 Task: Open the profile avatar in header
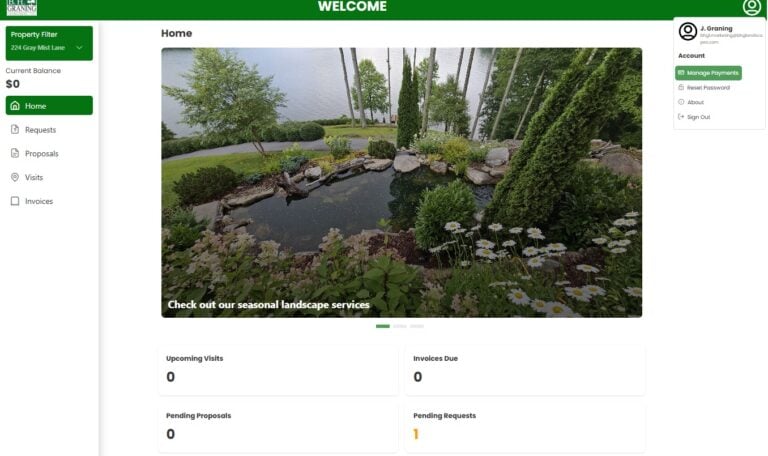[x=751, y=7]
